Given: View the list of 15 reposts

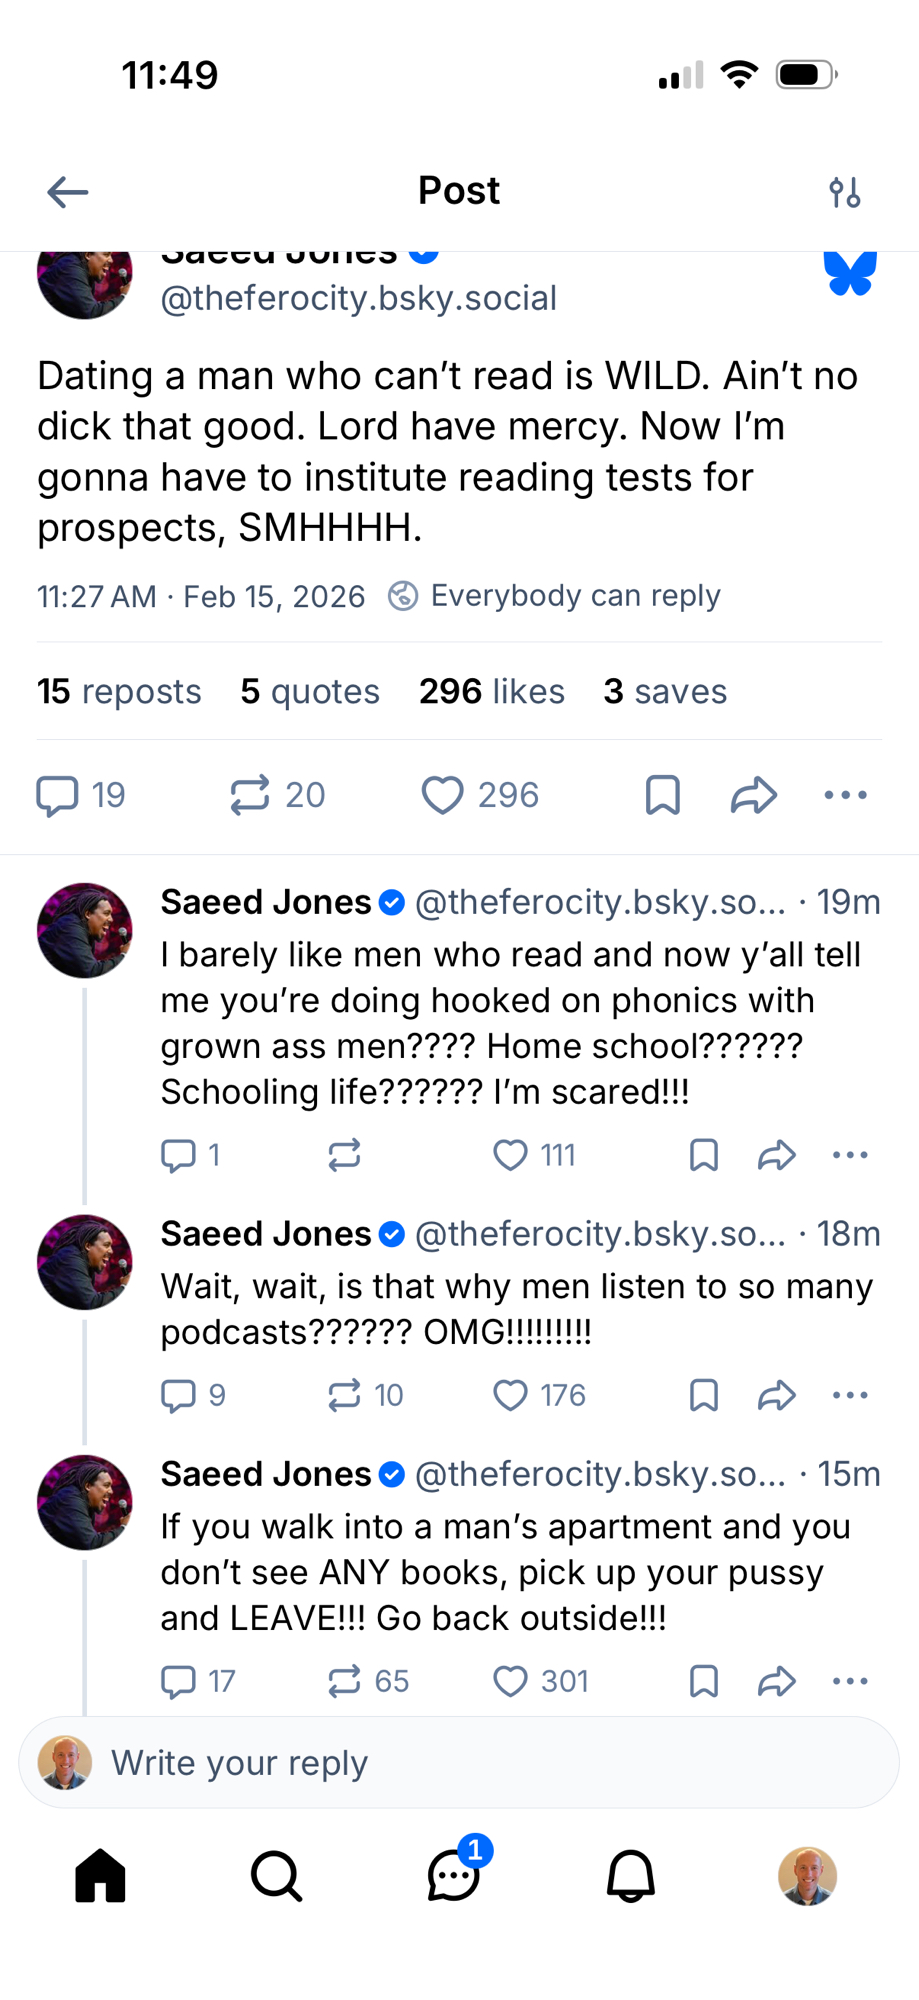Looking at the screenshot, I should 119,692.
